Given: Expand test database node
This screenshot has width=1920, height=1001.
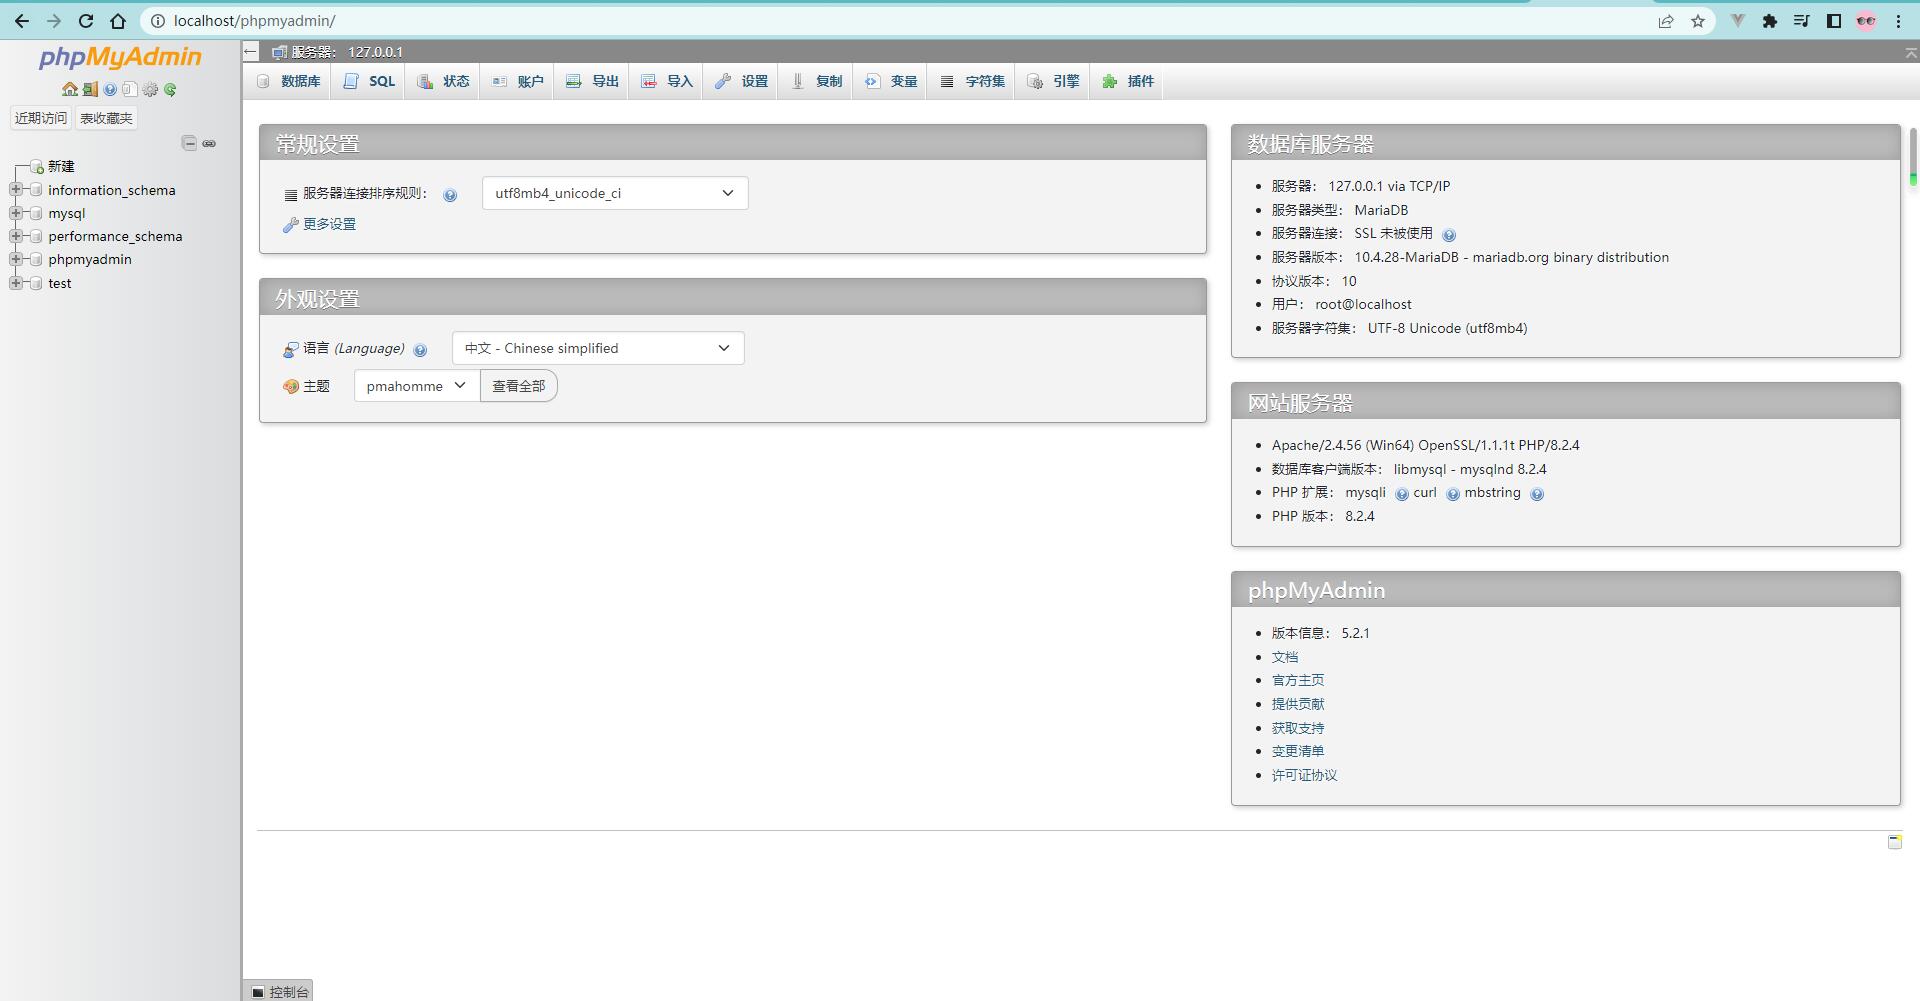Looking at the screenshot, I should [15, 283].
